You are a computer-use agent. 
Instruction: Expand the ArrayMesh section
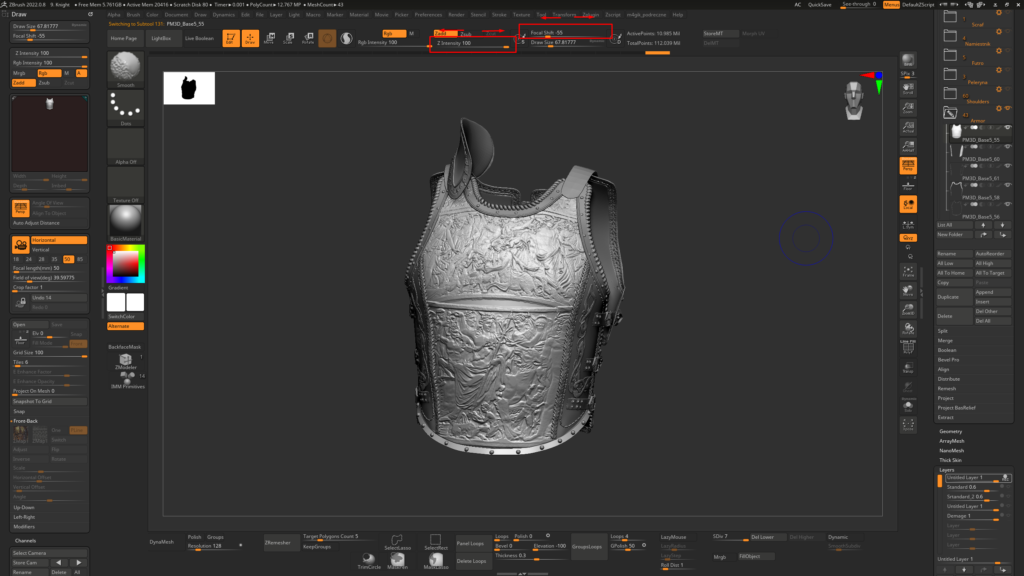click(952, 441)
